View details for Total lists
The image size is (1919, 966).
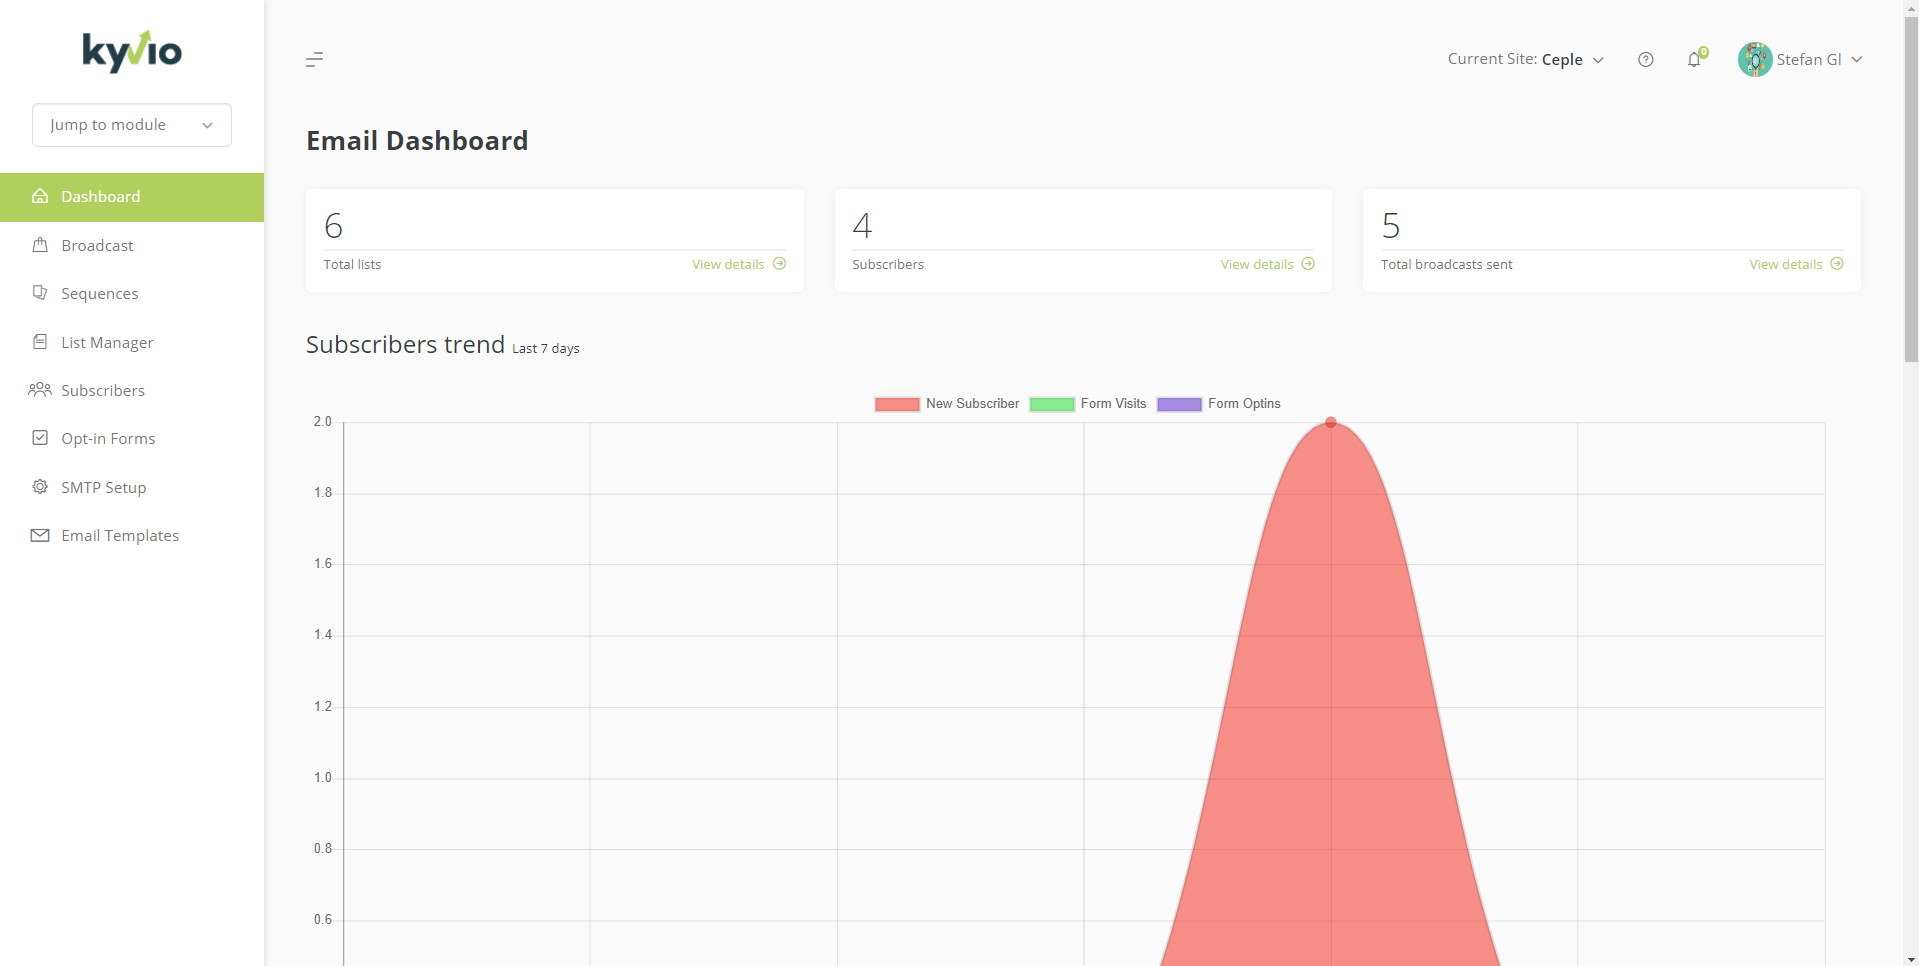739,264
